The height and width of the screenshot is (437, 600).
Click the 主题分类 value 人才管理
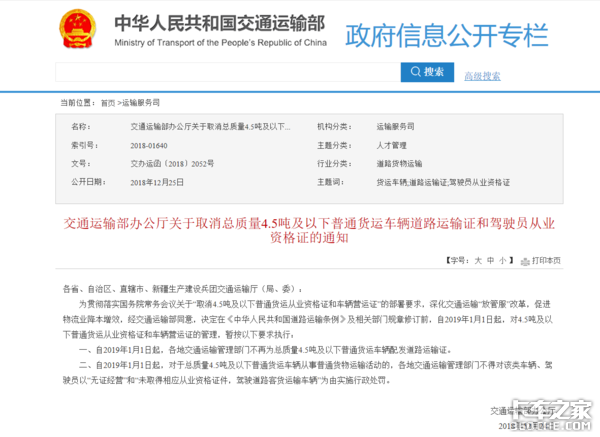click(391, 144)
